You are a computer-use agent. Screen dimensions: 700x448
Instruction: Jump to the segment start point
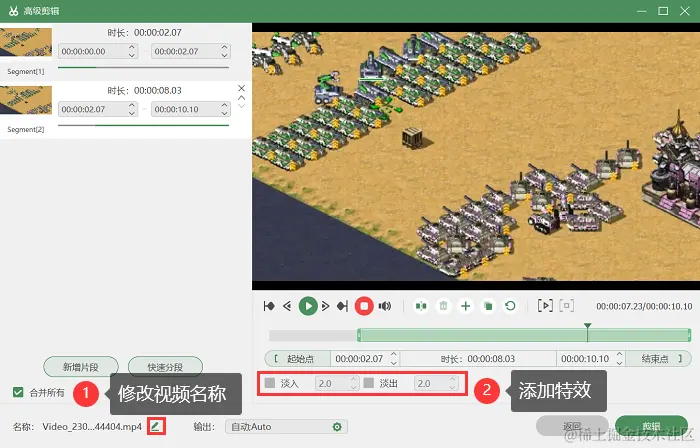click(269, 306)
